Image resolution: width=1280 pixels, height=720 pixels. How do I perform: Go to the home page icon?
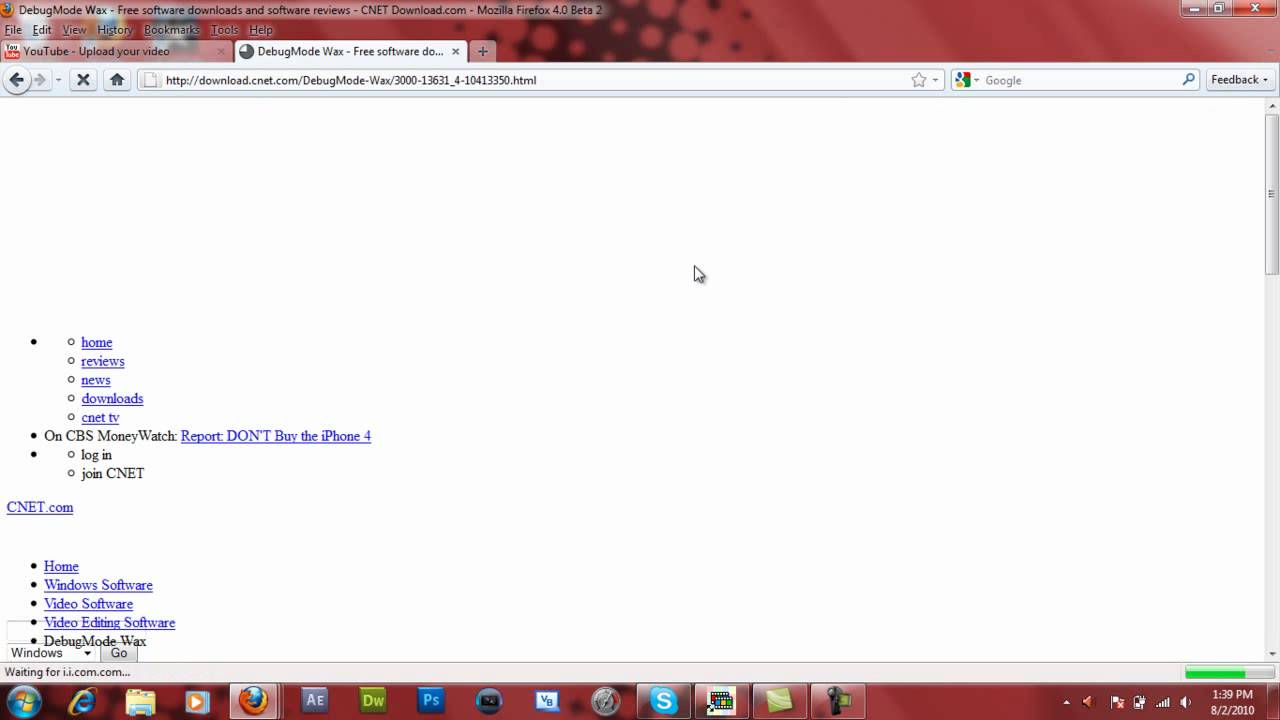[x=117, y=80]
